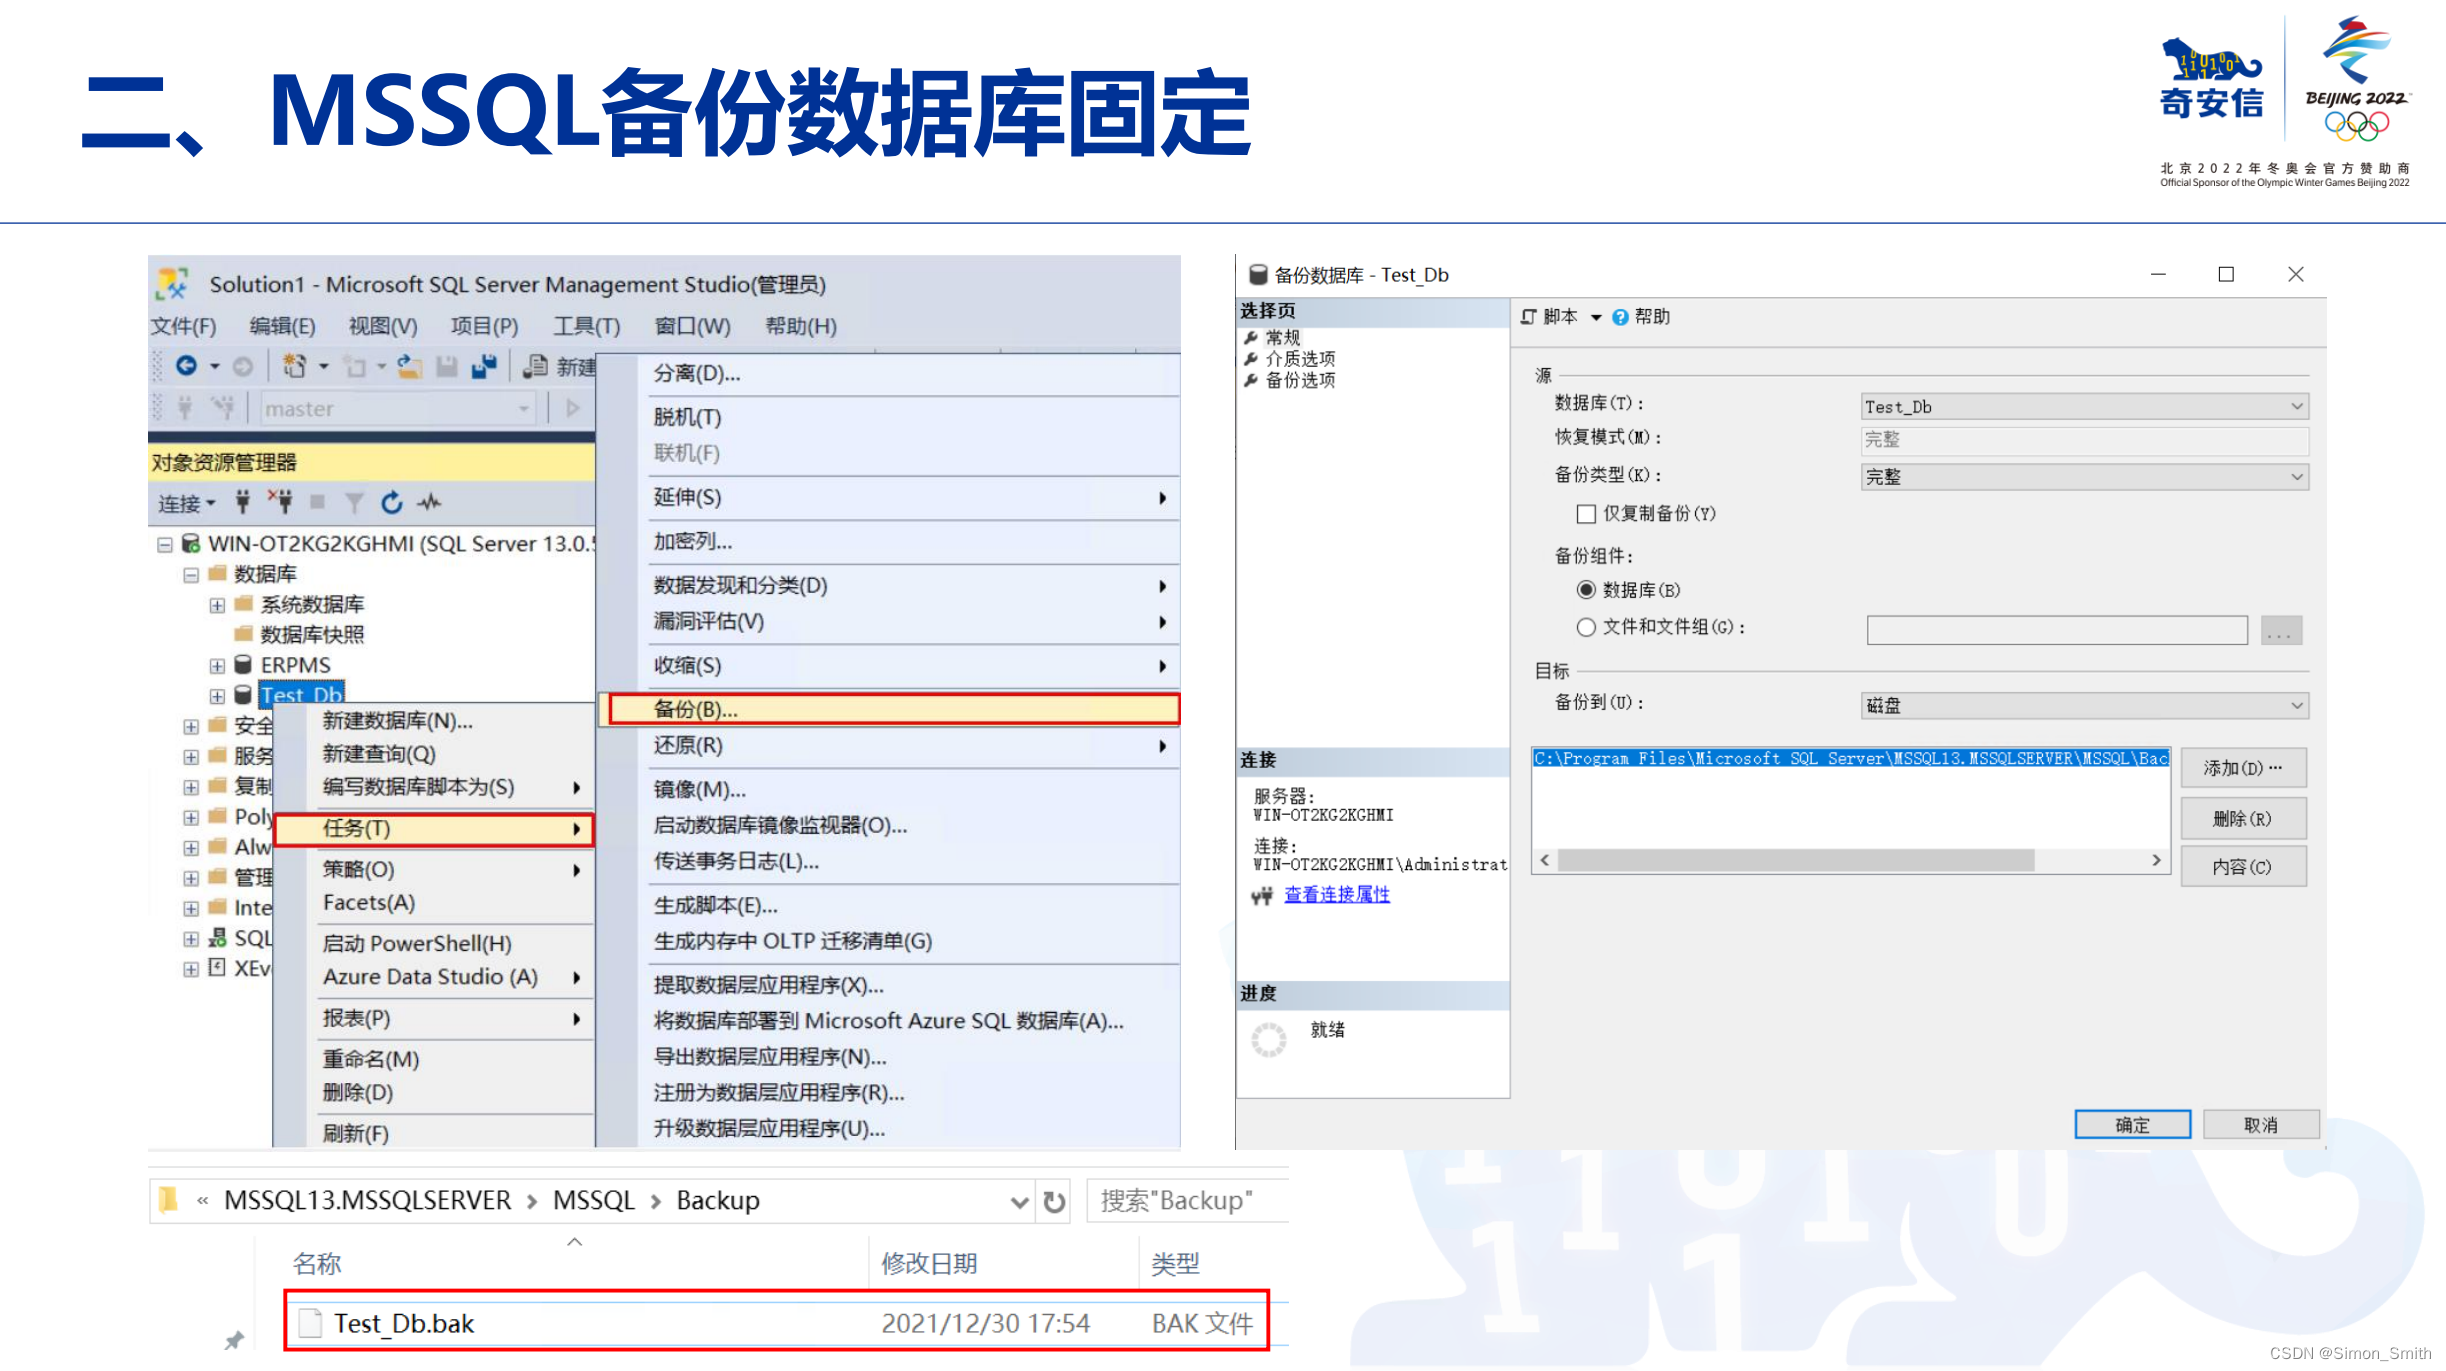Image resolution: width=2446 pixels, height=1371 pixels.
Task: Click the disconnect plug icon with red X
Action: pyautogui.click(x=280, y=501)
